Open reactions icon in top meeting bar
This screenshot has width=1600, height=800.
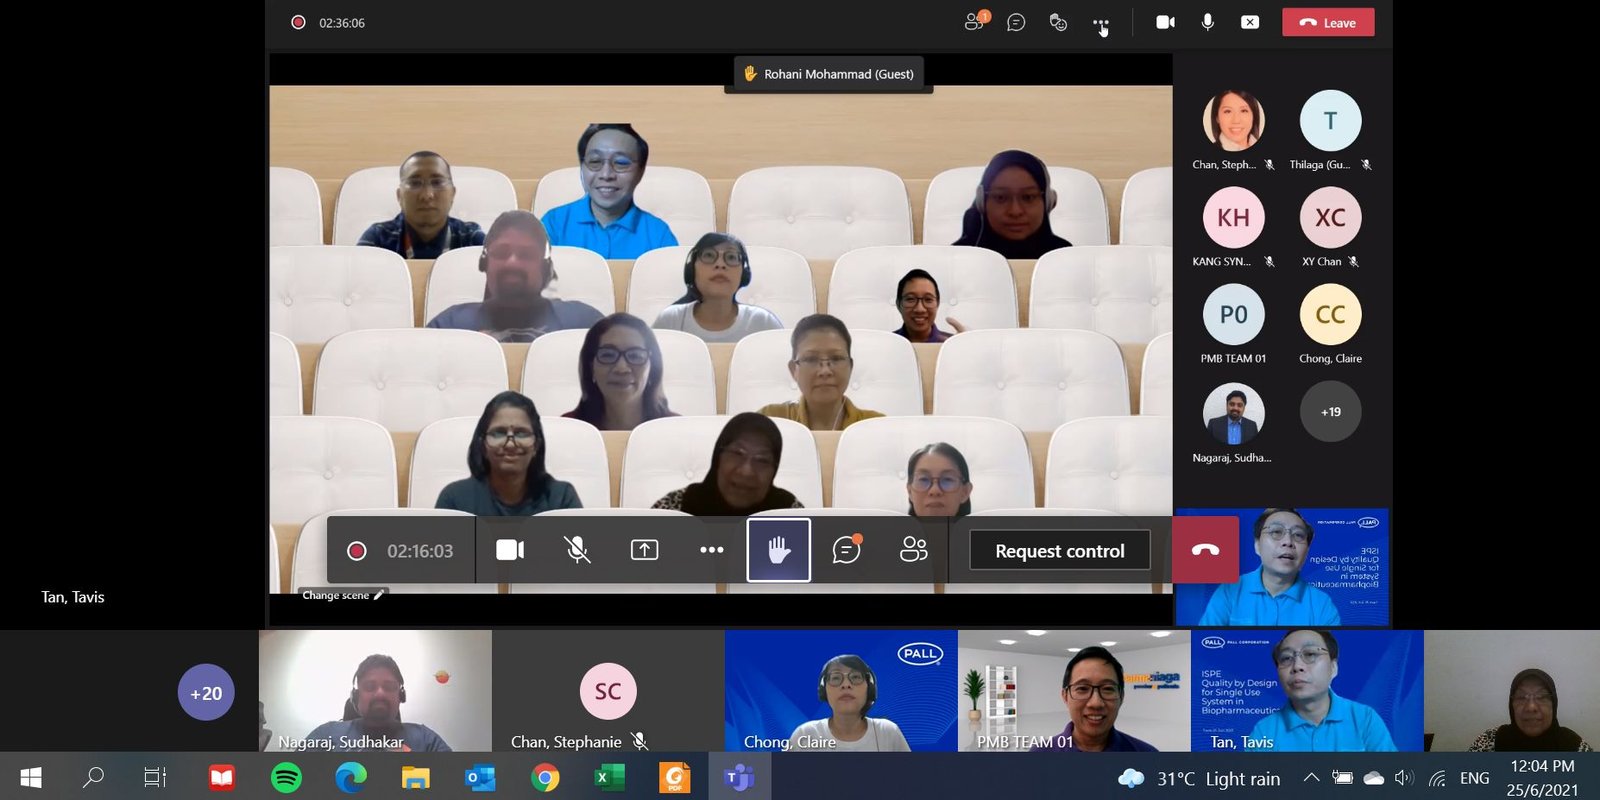click(1058, 22)
